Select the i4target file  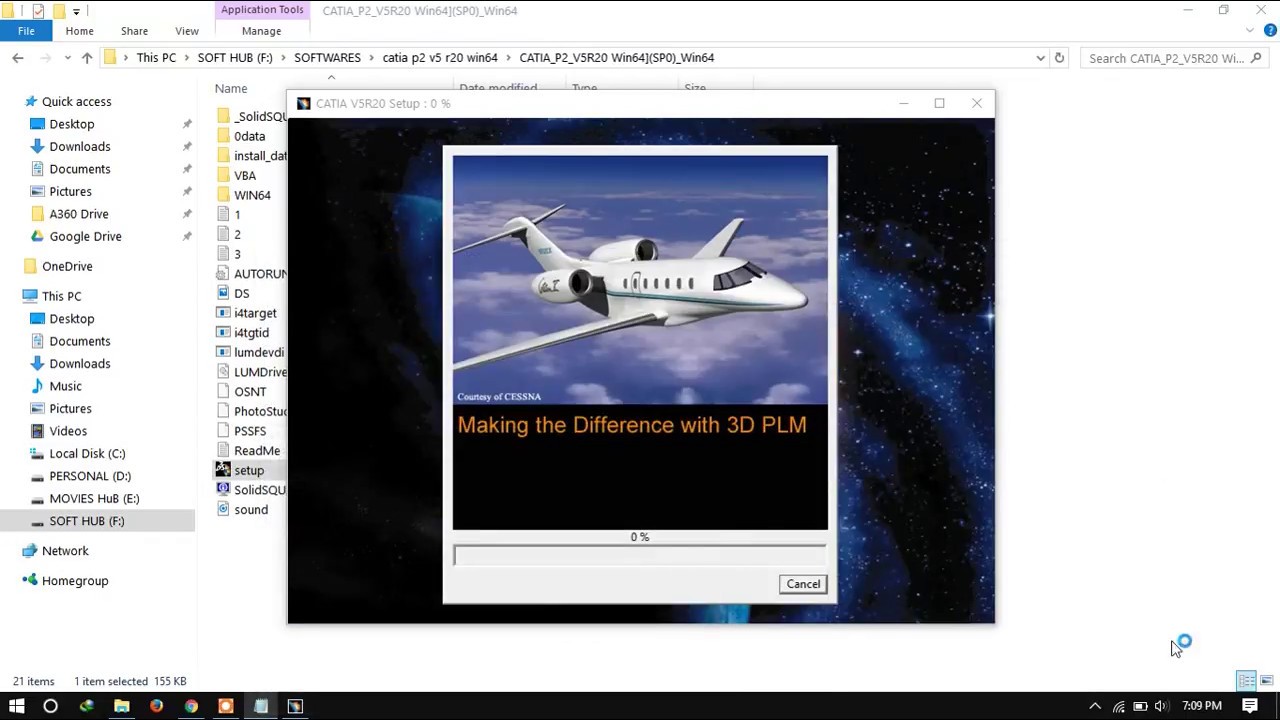pyautogui.click(x=255, y=313)
